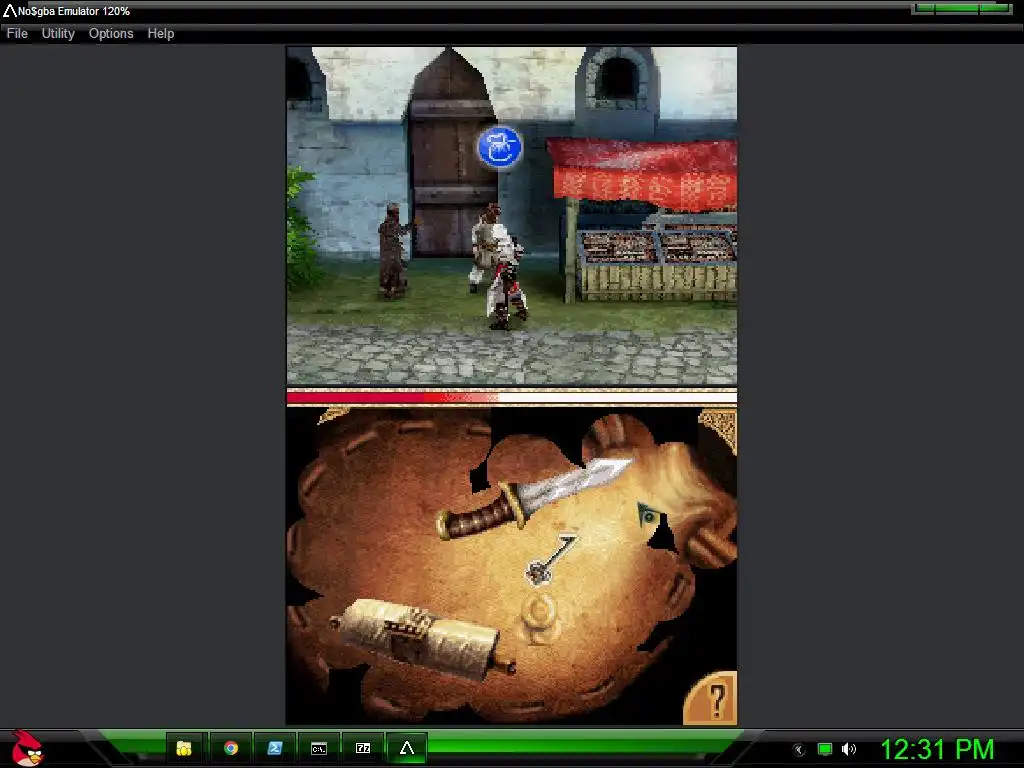The height and width of the screenshot is (768, 1024).
Task: Open the Utility menu
Action: point(58,33)
